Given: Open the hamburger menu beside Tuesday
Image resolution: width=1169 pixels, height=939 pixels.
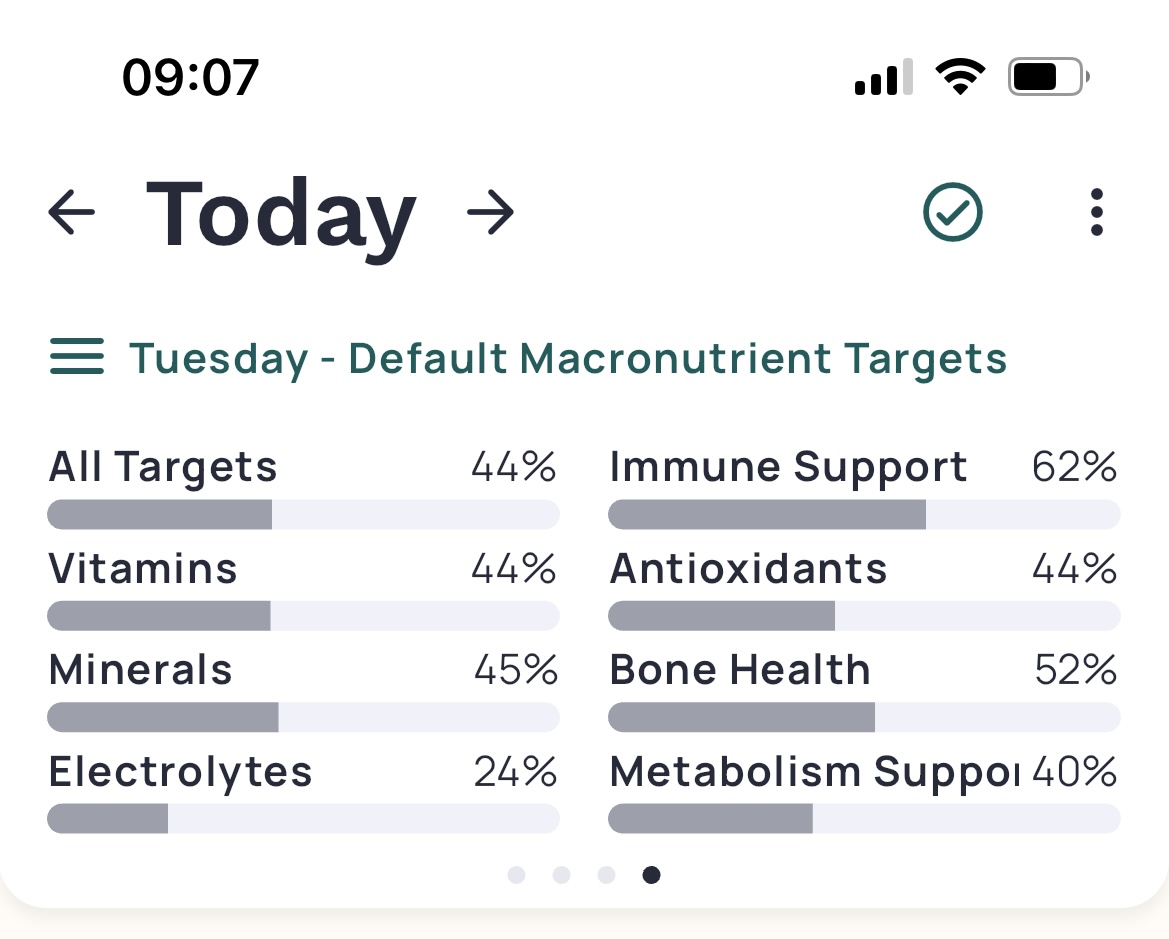Looking at the screenshot, I should click(x=76, y=357).
